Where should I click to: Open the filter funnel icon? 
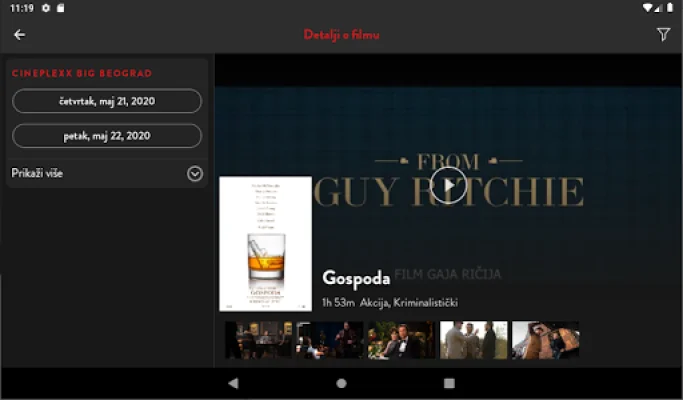click(x=663, y=35)
